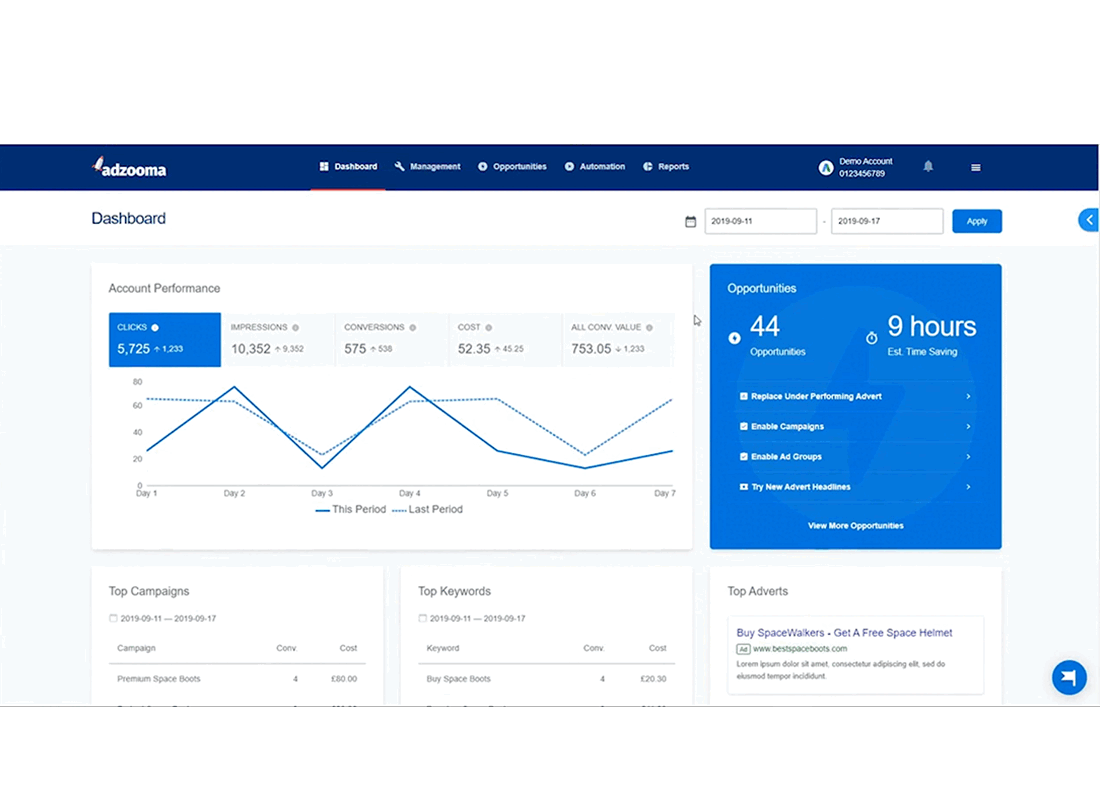Click the notification bell icon
This screenshot has height=810, width=1100.
(x=927, y=166)
